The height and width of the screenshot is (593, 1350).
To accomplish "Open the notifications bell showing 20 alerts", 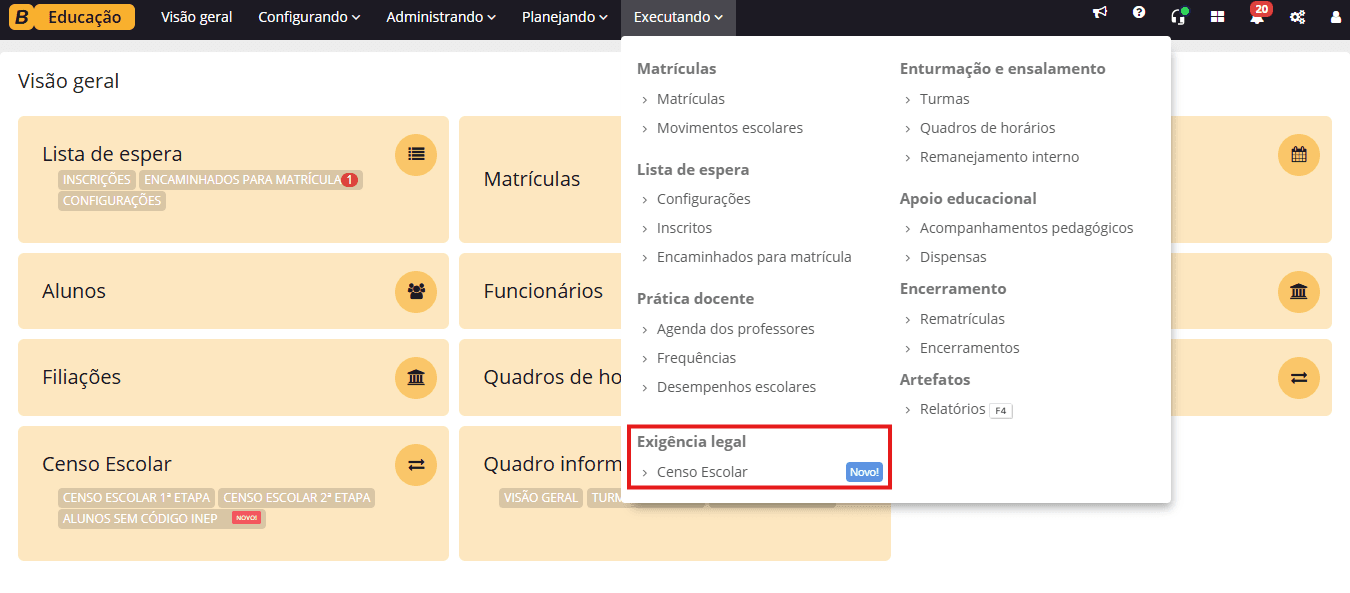I will click(1257, 17).
